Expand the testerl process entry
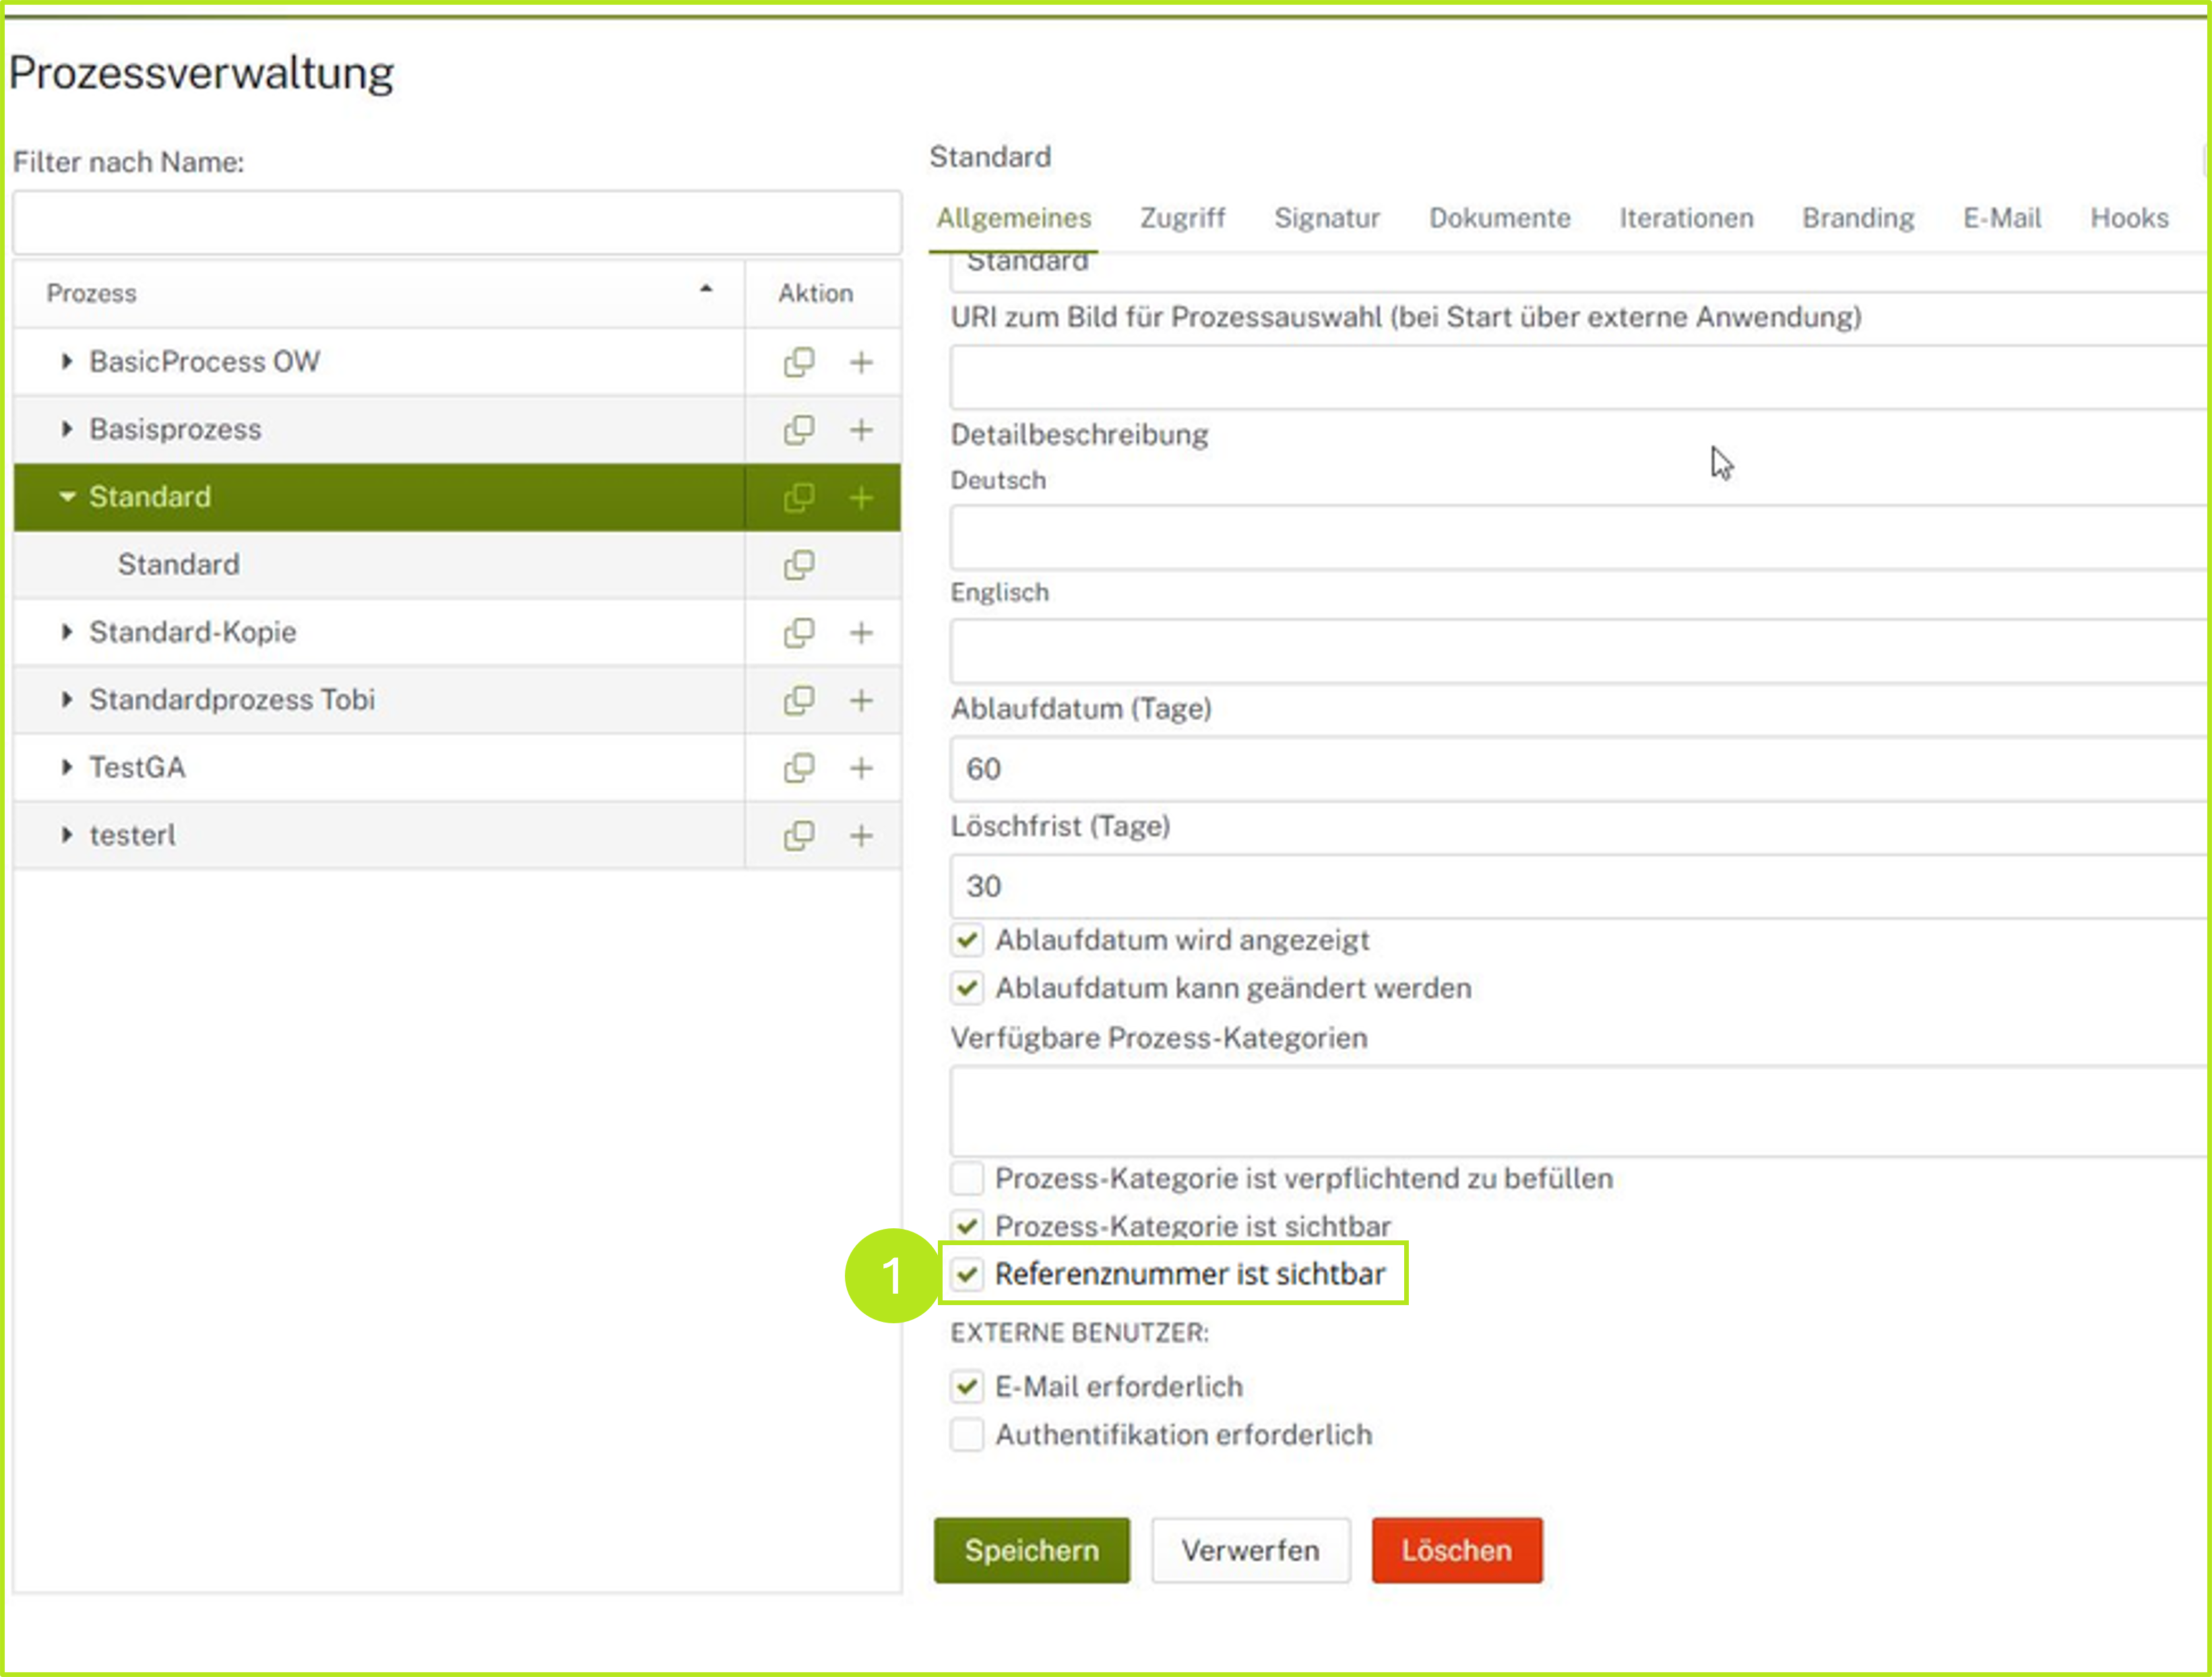This screenshot has width=2212, height=1677. (67, 835)
